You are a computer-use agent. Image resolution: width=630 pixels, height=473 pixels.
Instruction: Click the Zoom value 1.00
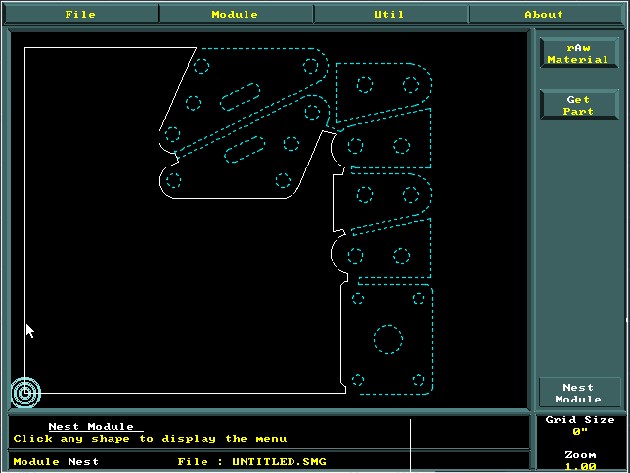(580, 467)
